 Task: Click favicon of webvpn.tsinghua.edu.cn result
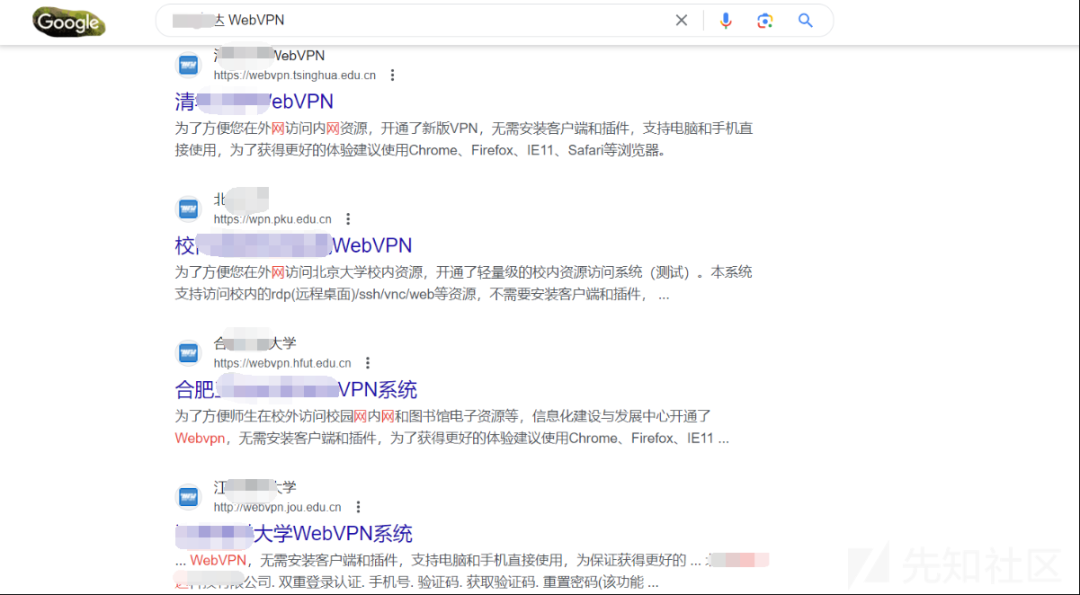[x=188, y=65]
